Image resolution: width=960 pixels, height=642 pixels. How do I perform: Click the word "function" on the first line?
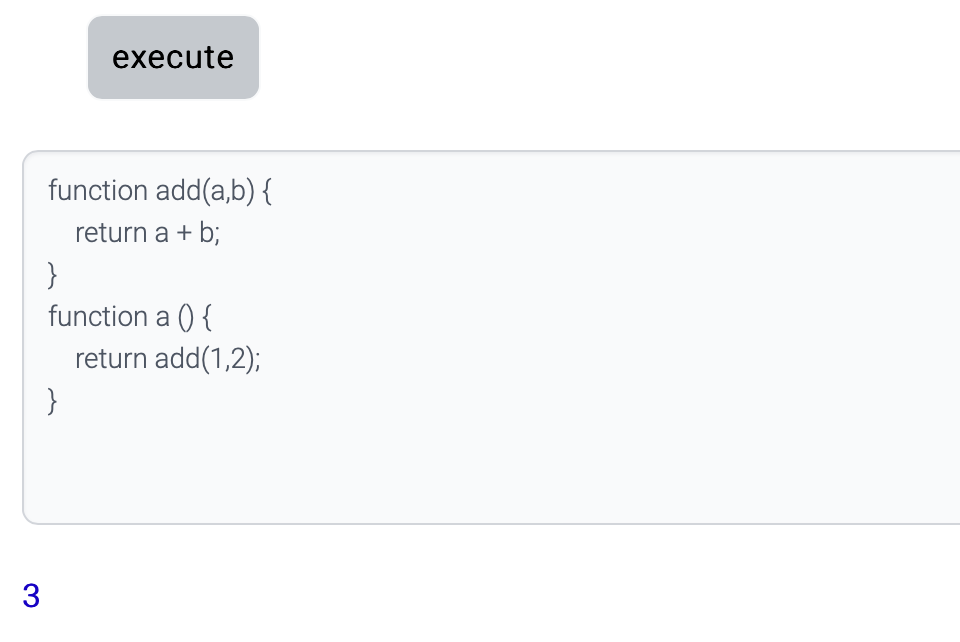pos(97,190)
